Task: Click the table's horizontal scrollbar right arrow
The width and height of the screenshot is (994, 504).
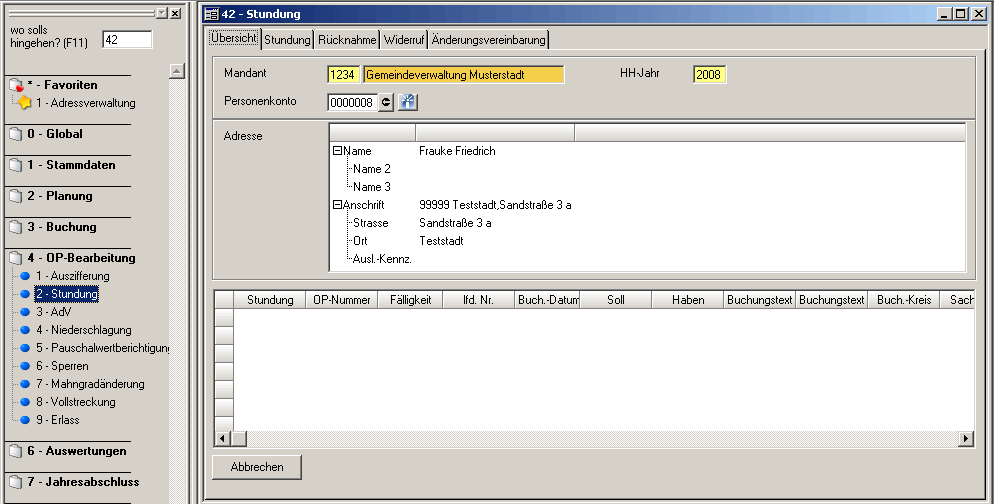Action: point(966,439)
